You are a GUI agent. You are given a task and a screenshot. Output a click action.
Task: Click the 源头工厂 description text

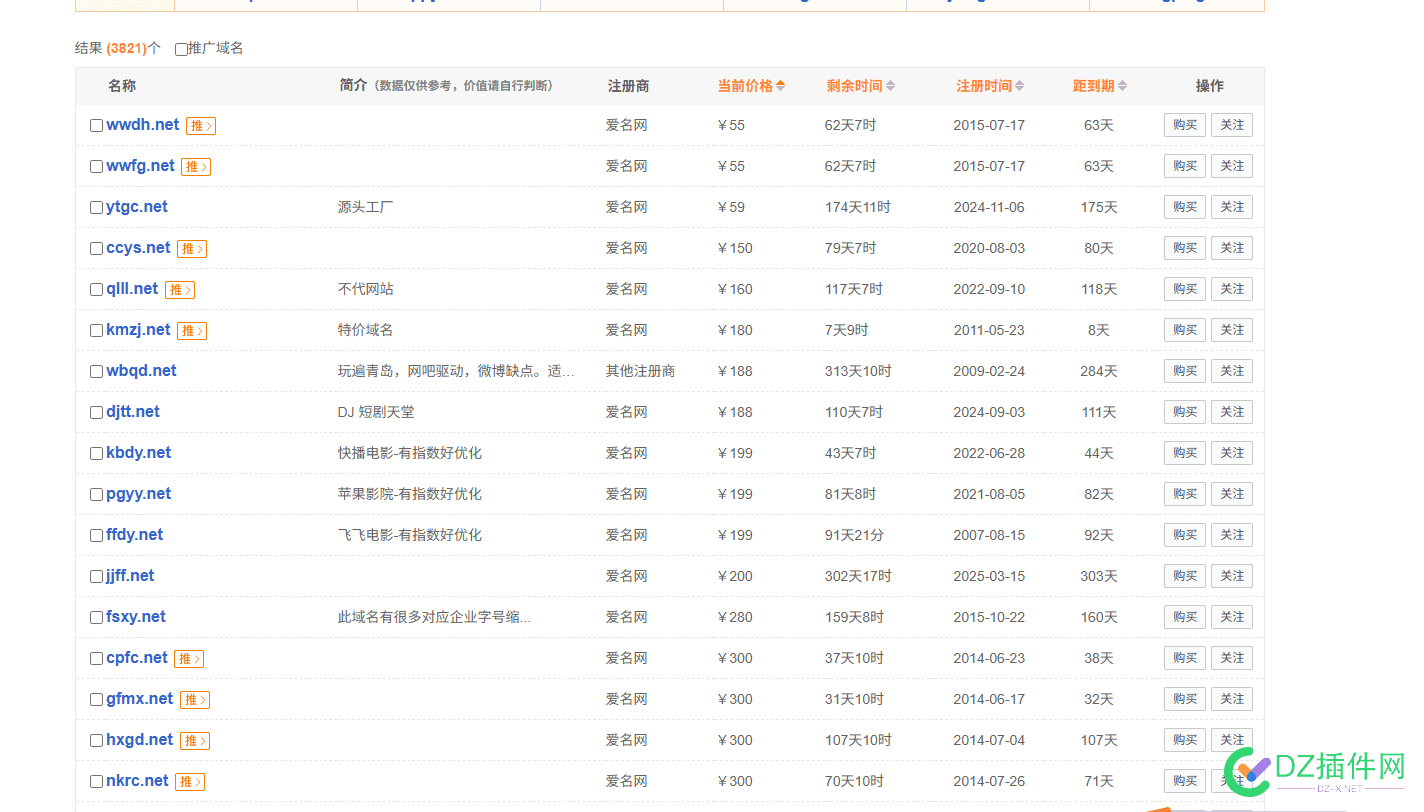(x=366, y=207)
